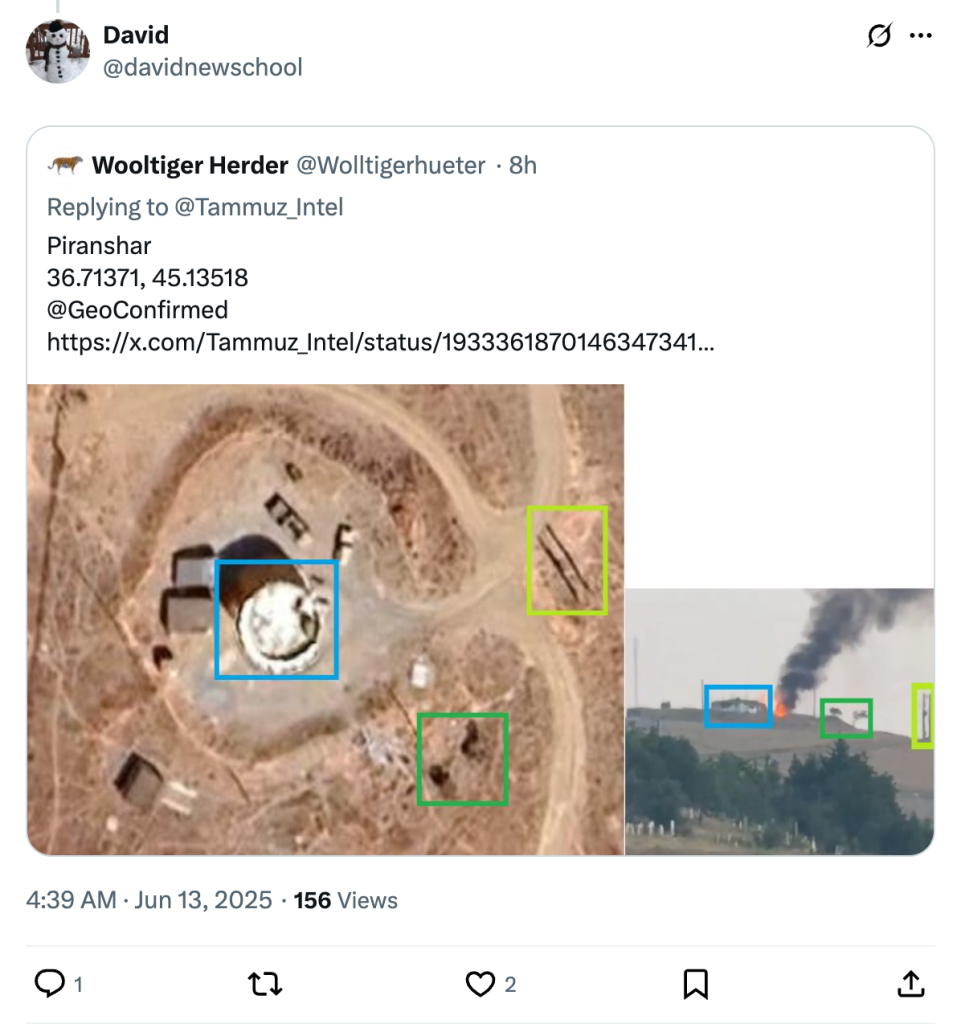The height and width of the screenshot is (1024, 961).
Task: Click the Wooltiger Herder tiger avatar
Action: click(65, 166)
